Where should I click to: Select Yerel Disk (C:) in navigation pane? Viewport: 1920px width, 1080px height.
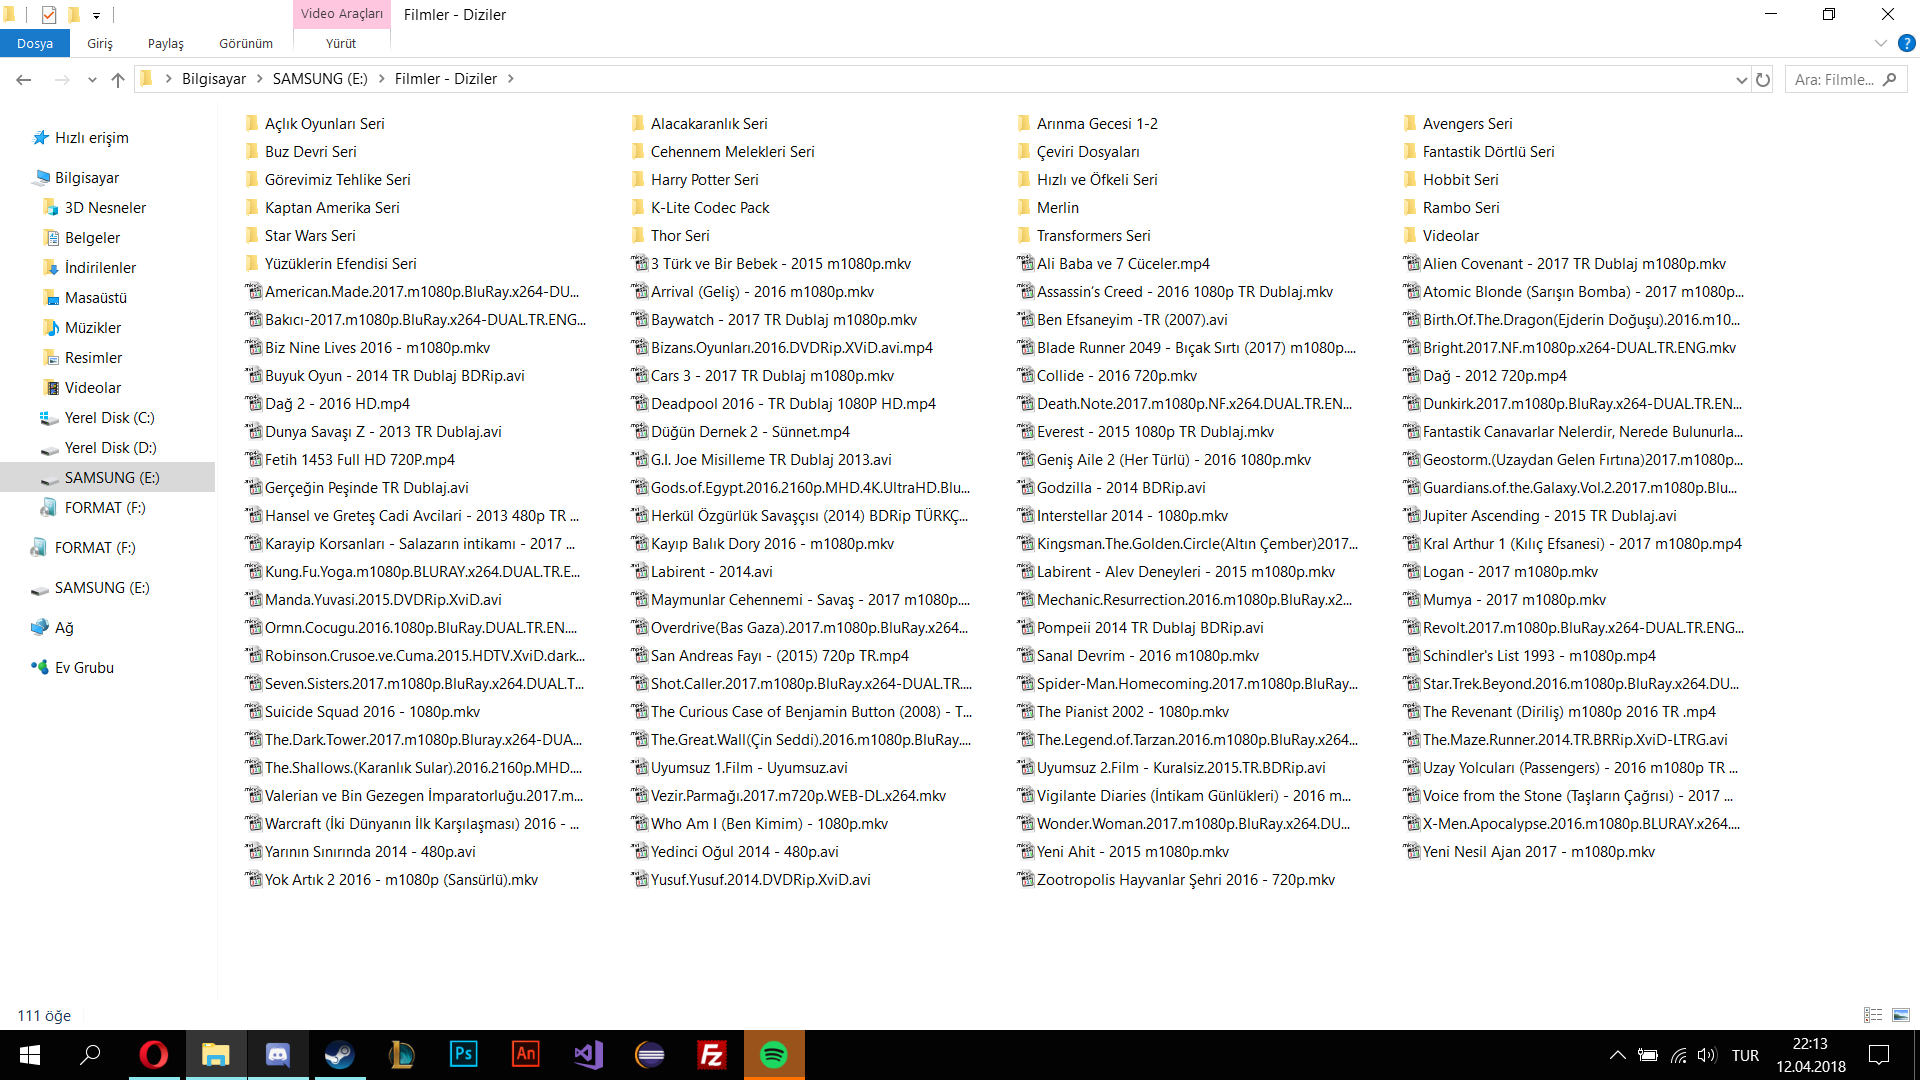click(109, 418)
